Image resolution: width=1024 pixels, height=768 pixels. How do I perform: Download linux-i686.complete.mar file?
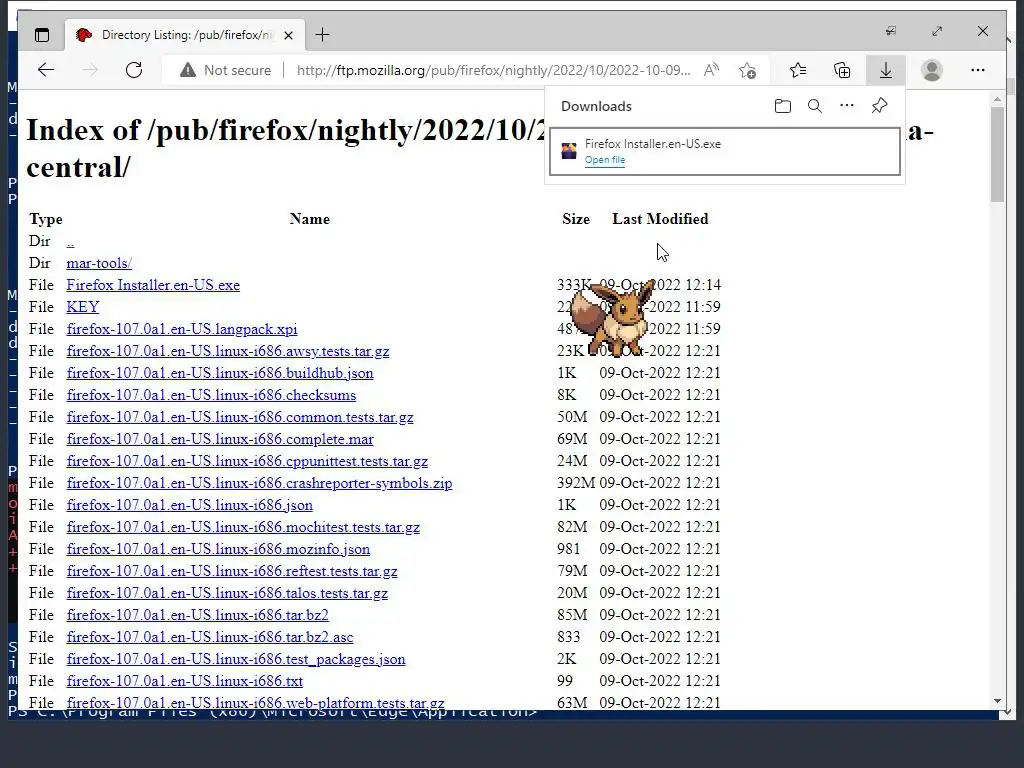coord(220,439)
